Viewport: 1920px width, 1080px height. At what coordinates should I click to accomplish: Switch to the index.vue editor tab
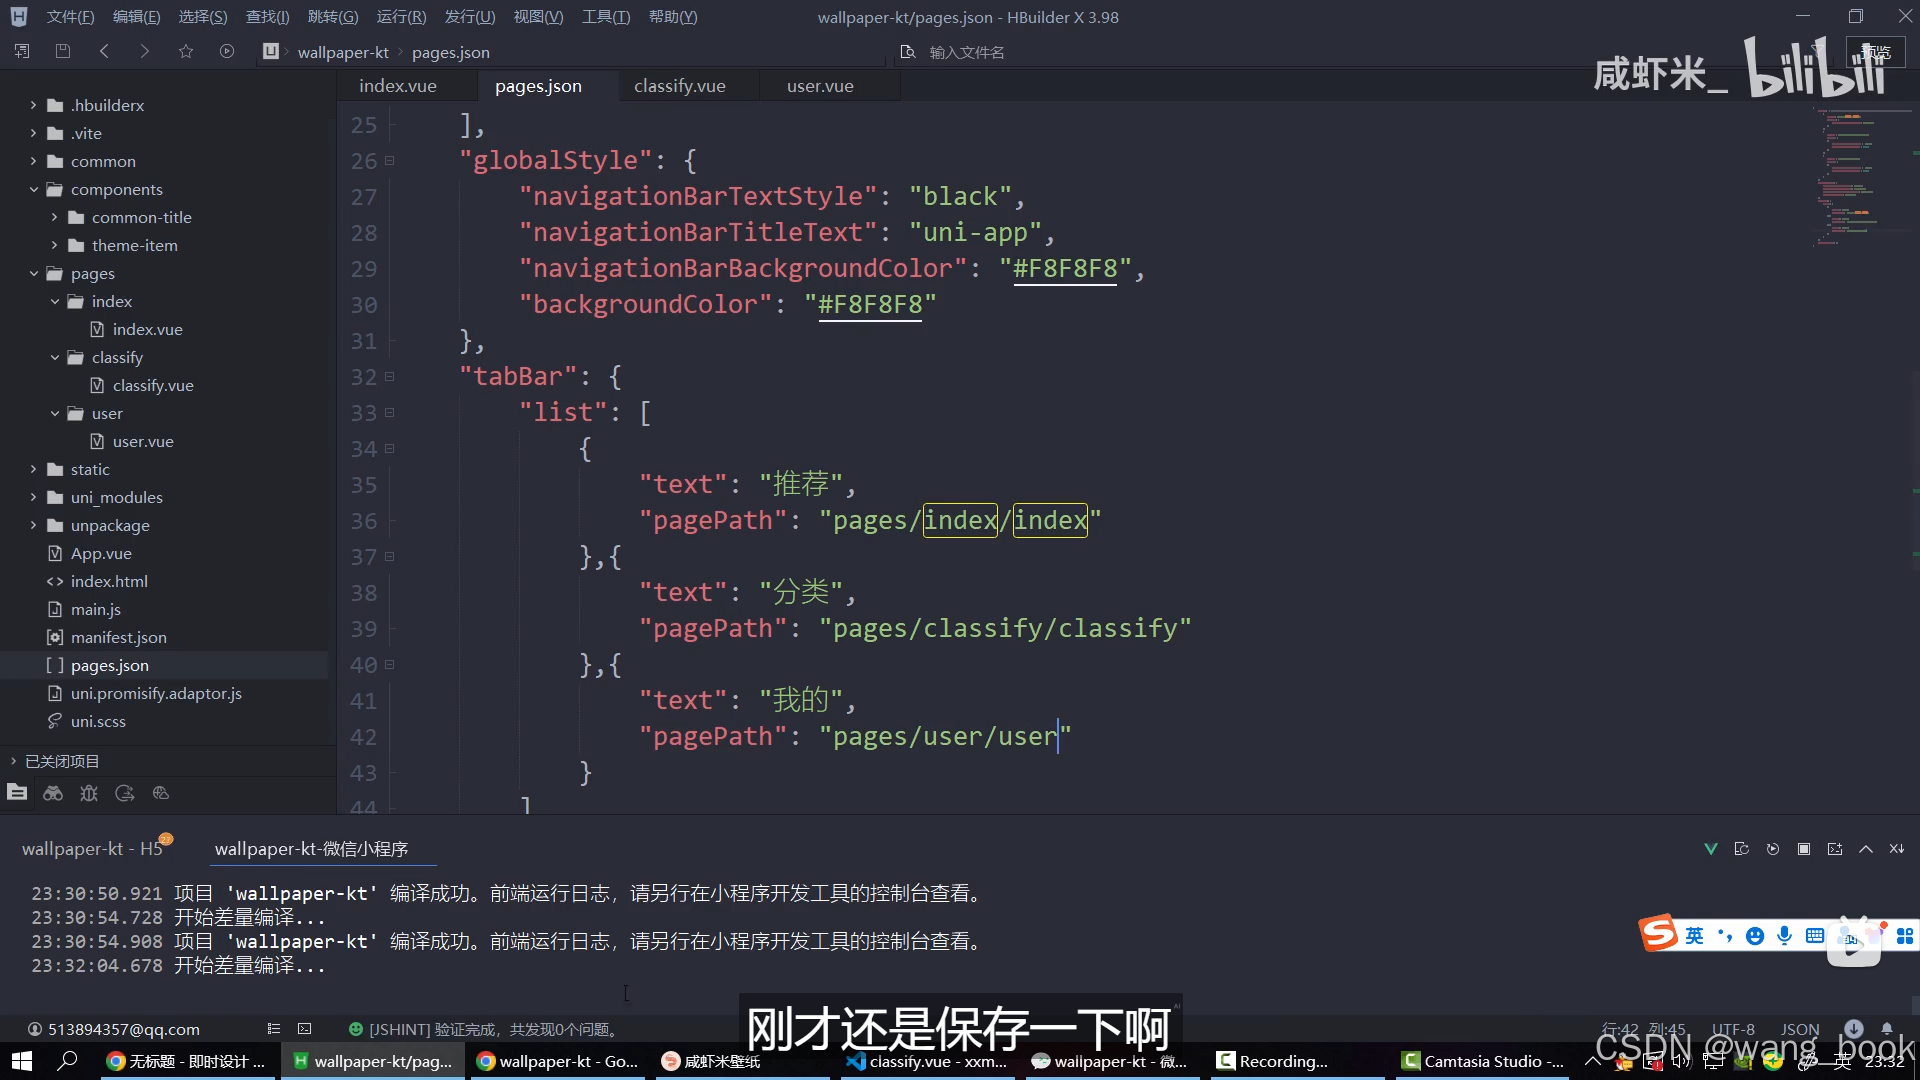[398, 86]
